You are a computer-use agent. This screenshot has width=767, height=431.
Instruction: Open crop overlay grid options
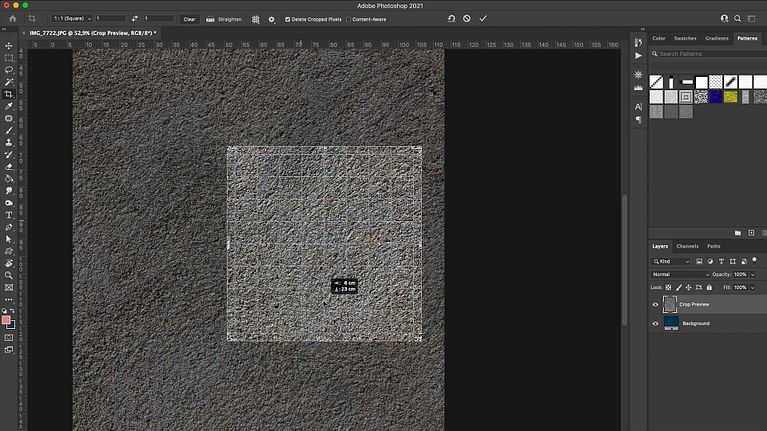pos(256,19)
